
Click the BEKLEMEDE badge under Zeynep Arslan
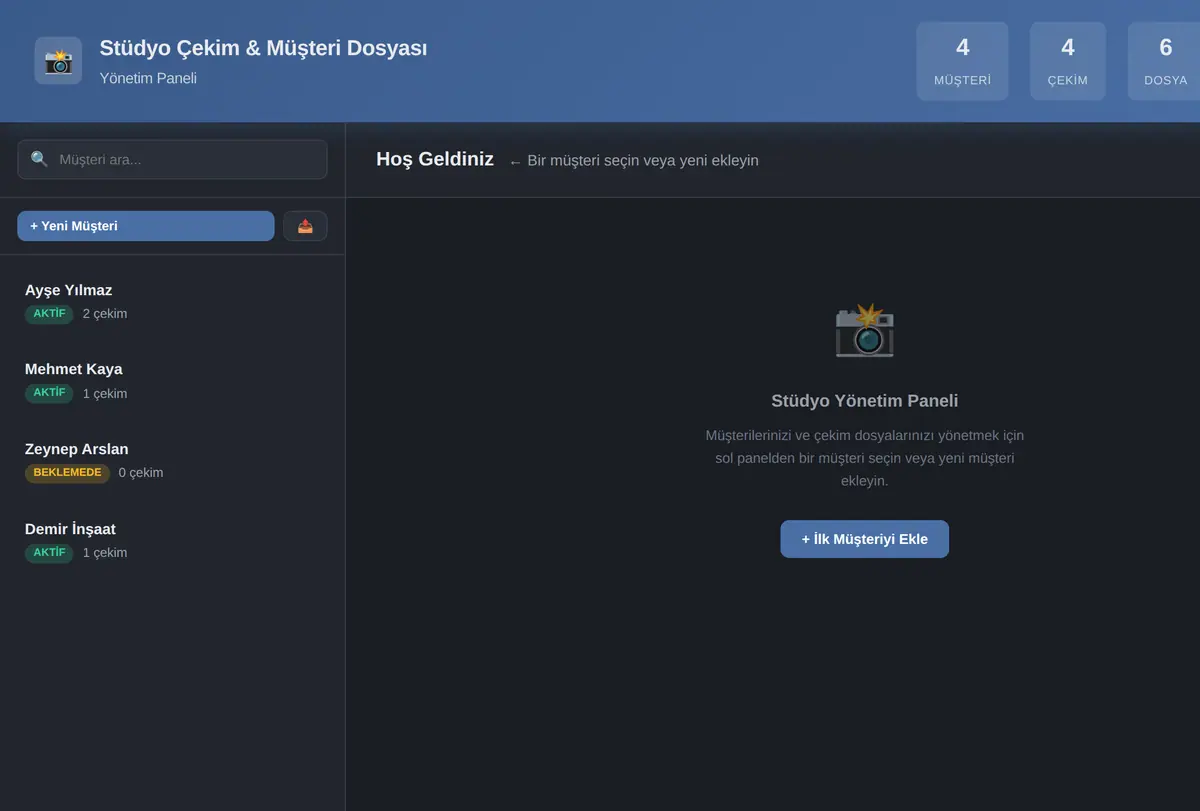(67, 473)
